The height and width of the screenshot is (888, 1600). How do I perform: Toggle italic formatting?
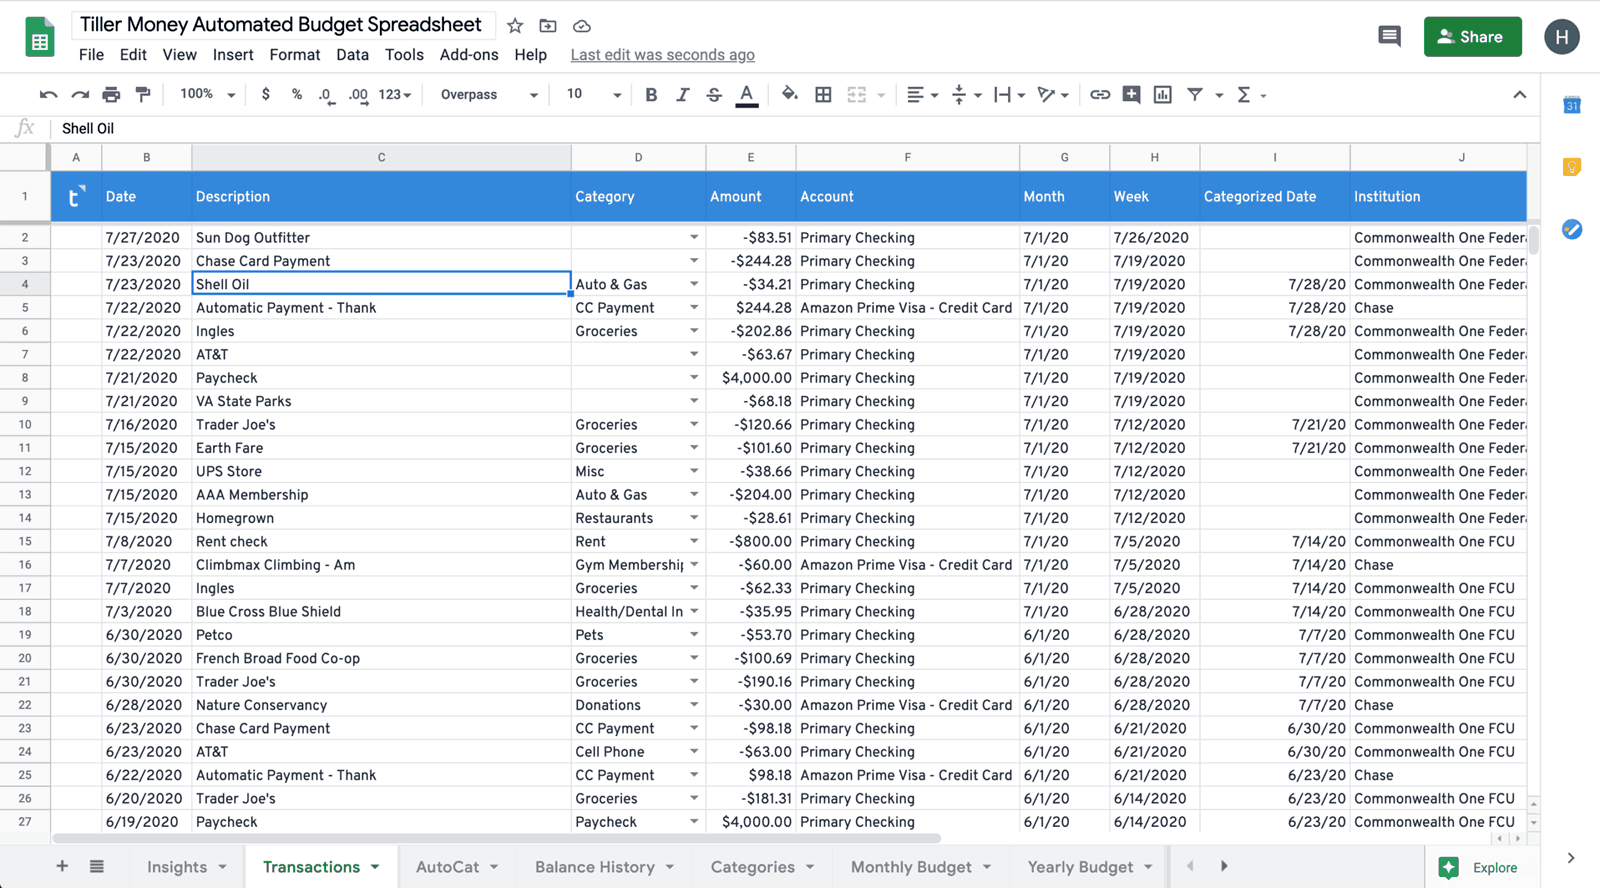coord(682,95)
